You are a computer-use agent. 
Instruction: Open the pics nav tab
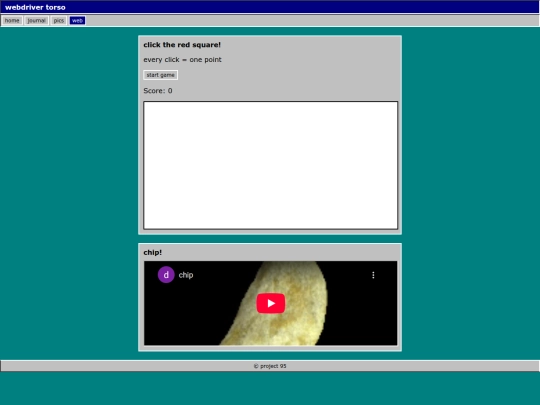coord(59,21)
